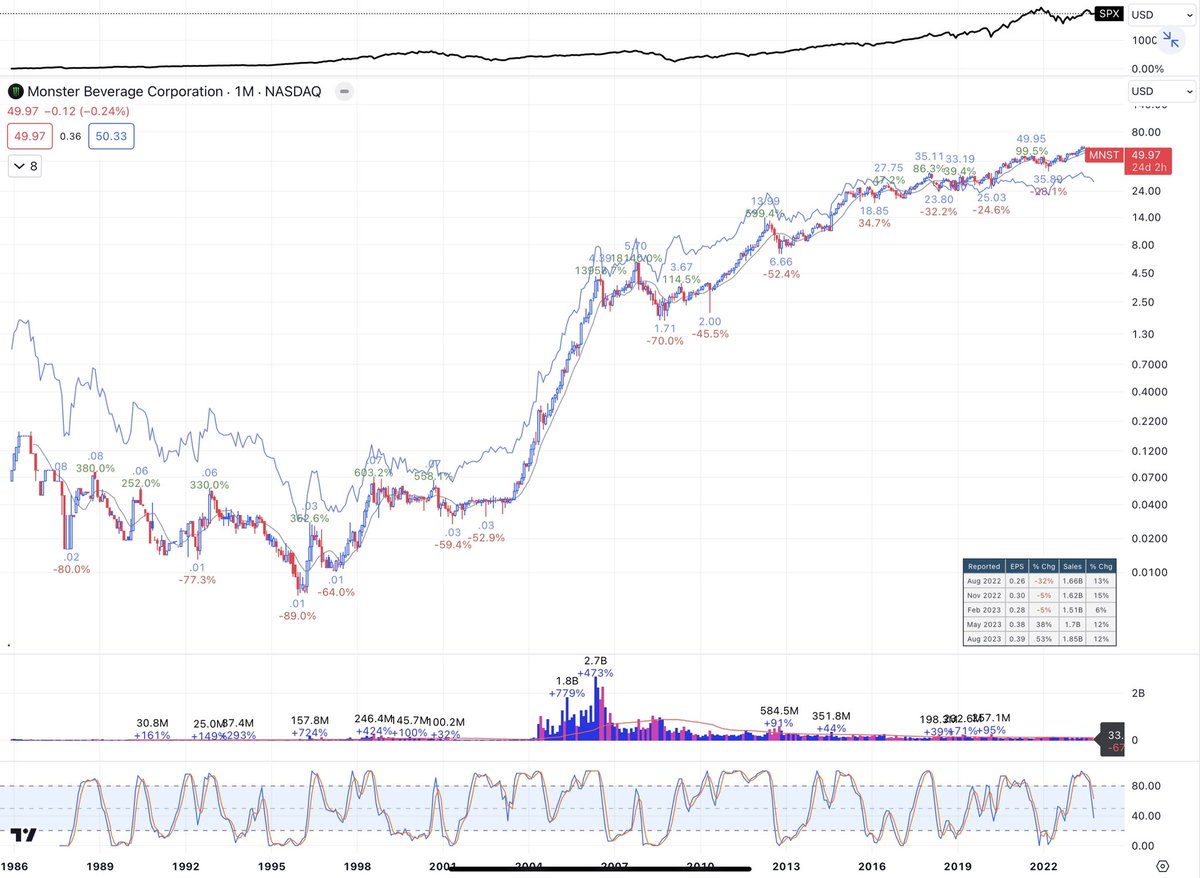Click the 24.00 price axis label

pos(1145,191)
